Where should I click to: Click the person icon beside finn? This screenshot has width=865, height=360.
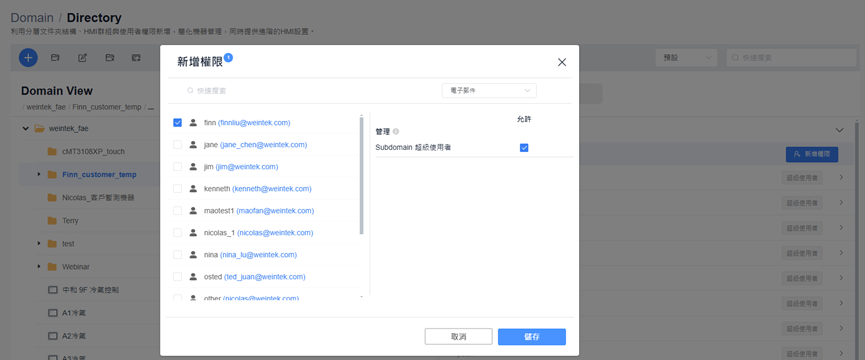tap(193, 122)
